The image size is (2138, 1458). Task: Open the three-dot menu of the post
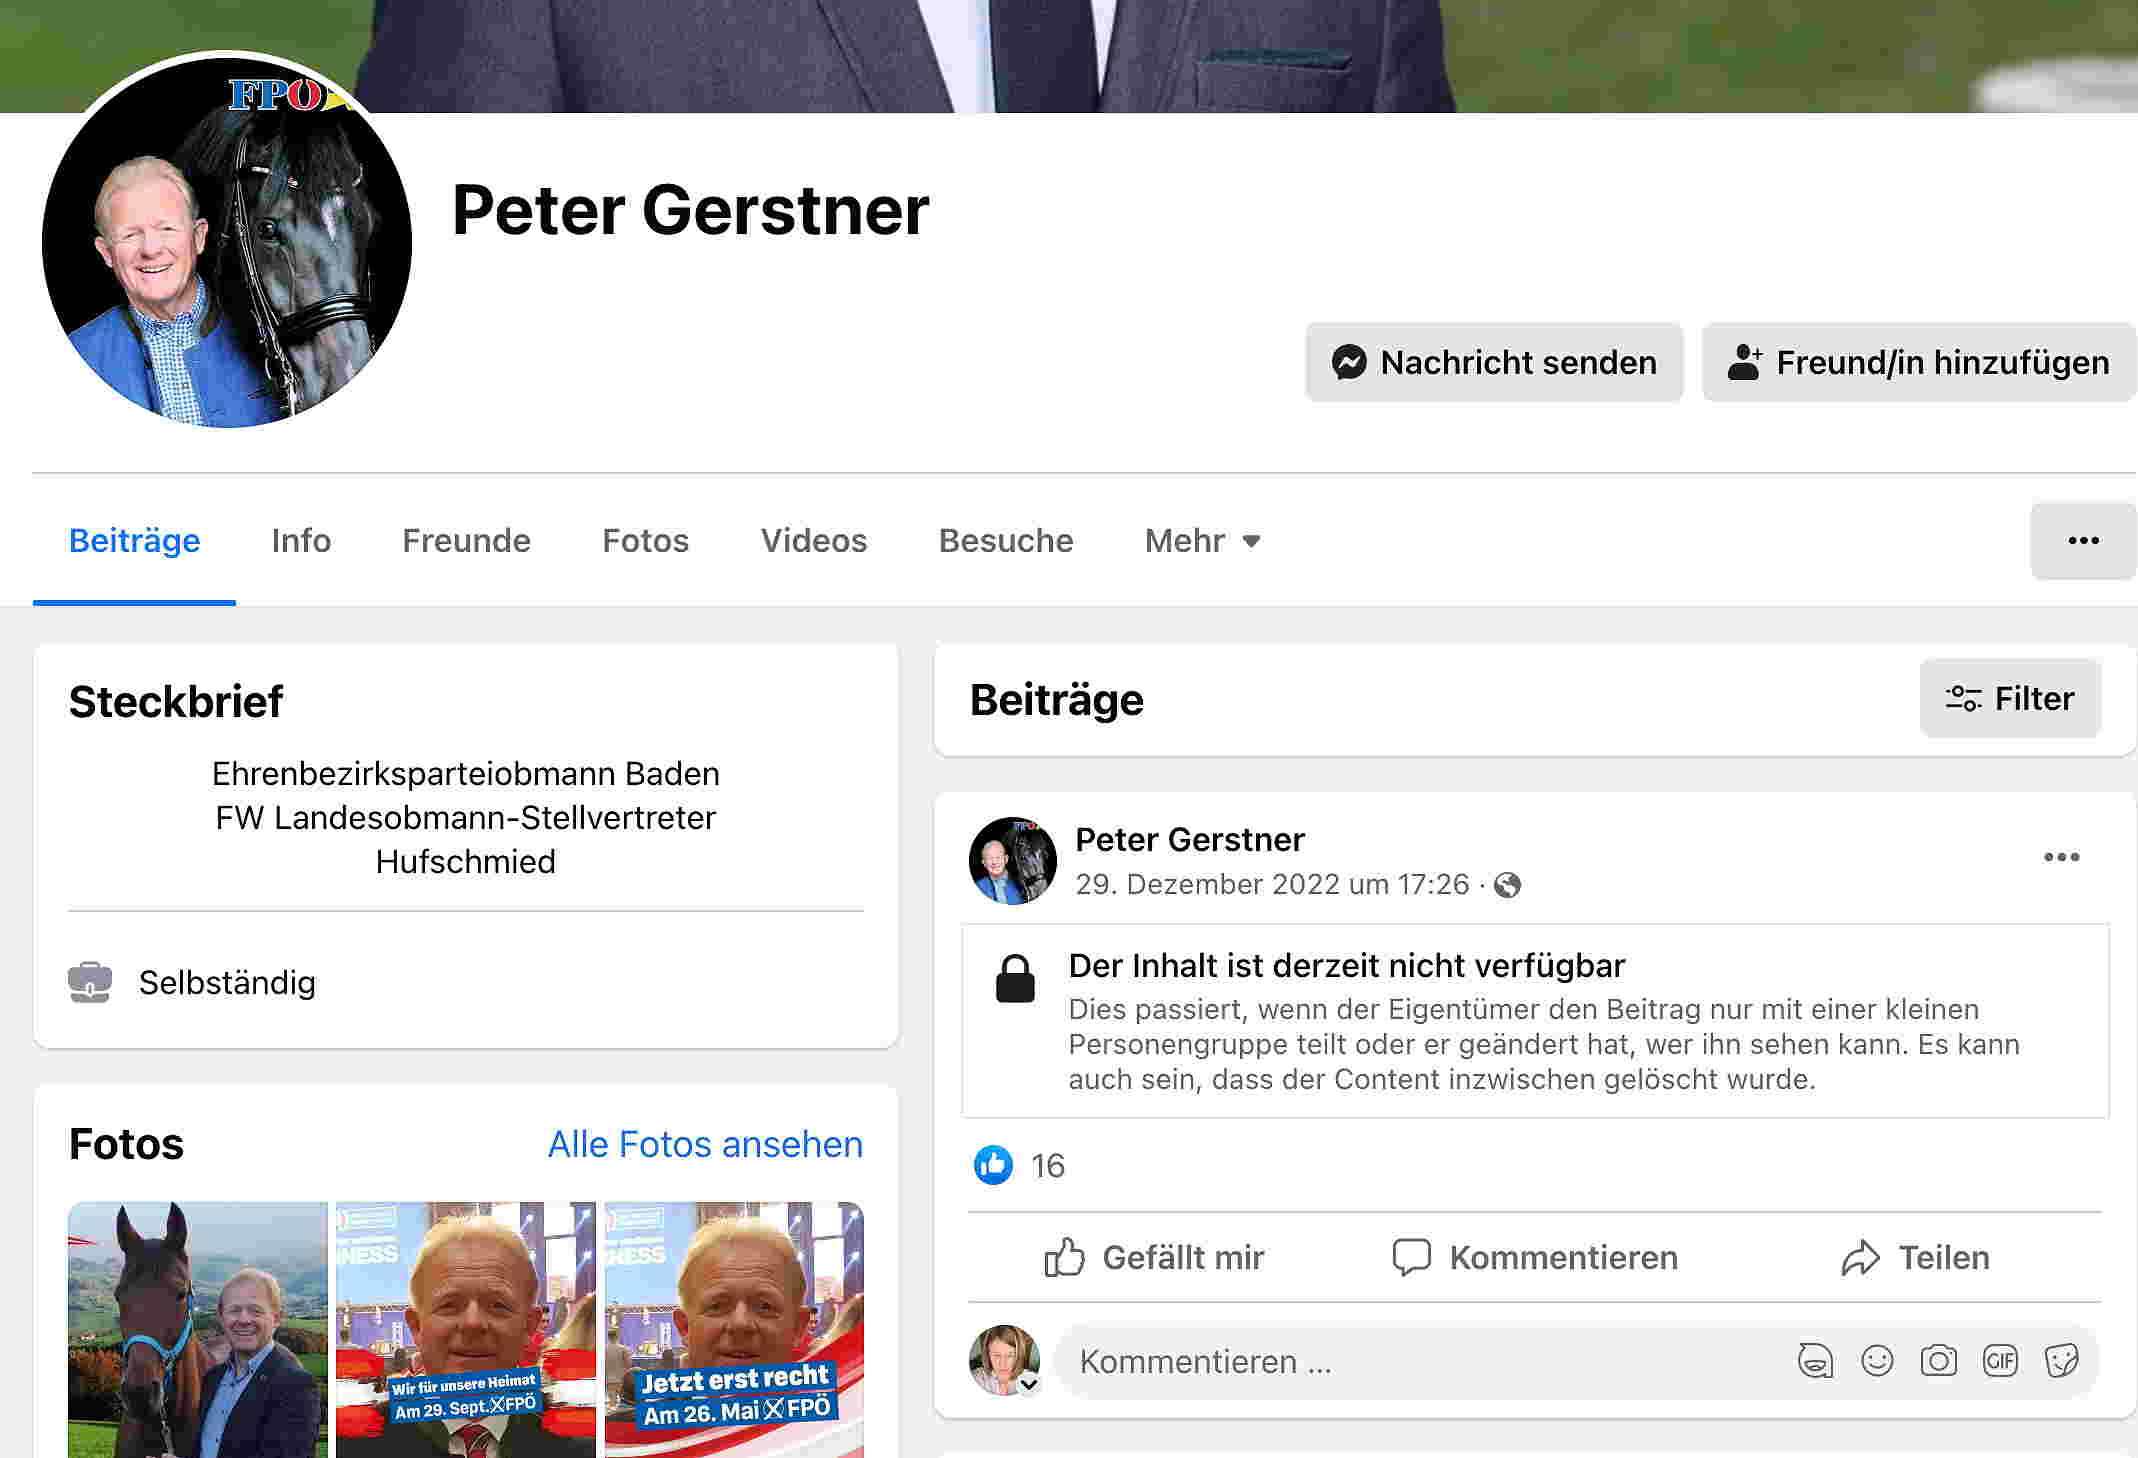(x=2061, y=857)
